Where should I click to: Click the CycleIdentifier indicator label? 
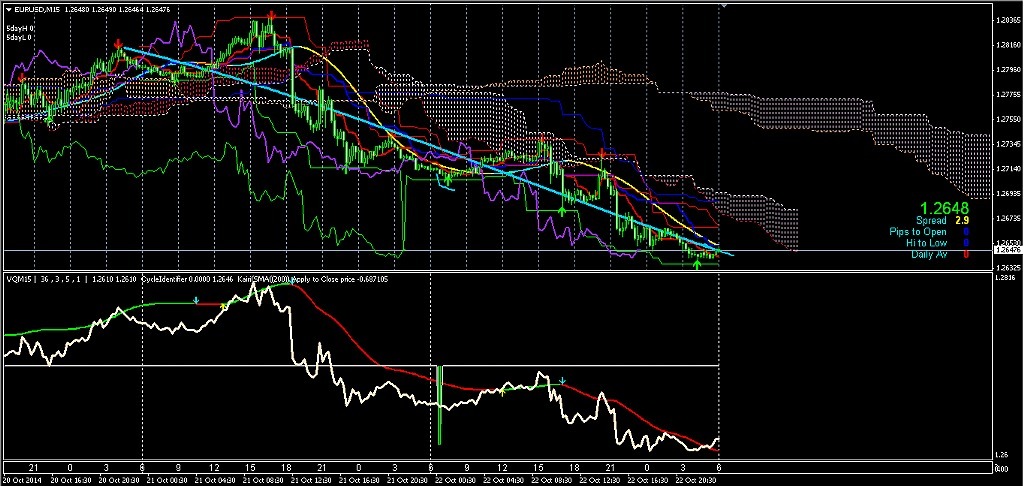click(162, 280)
